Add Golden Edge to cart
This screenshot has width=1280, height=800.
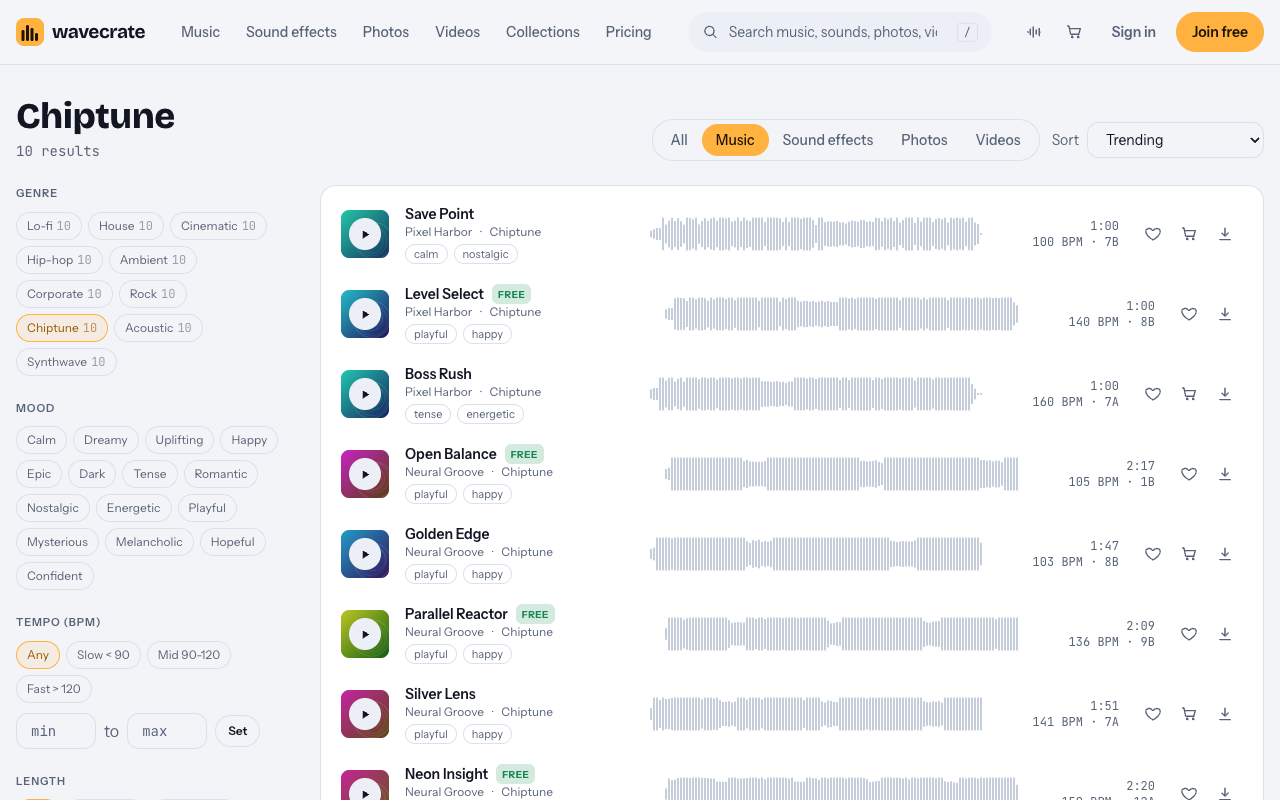[x=1189, y=554]
